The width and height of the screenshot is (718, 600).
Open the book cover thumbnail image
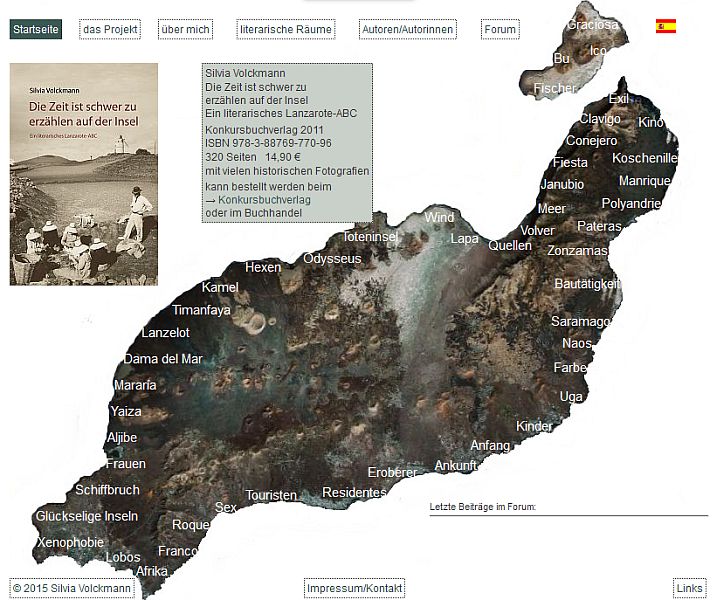[84, 175]
